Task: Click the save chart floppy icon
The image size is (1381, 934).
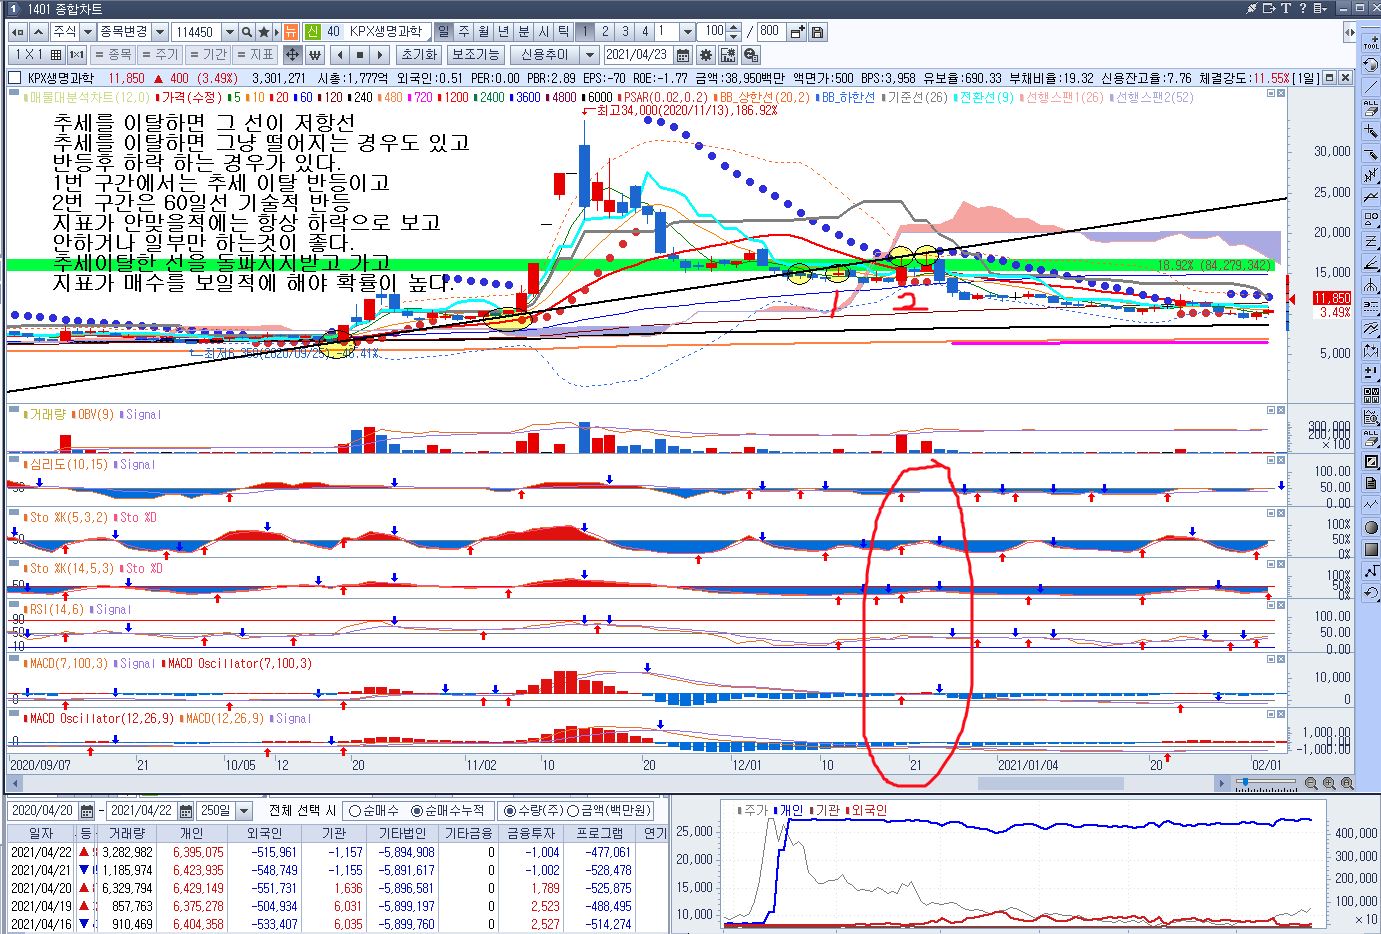Action: [x=817, y=32]
